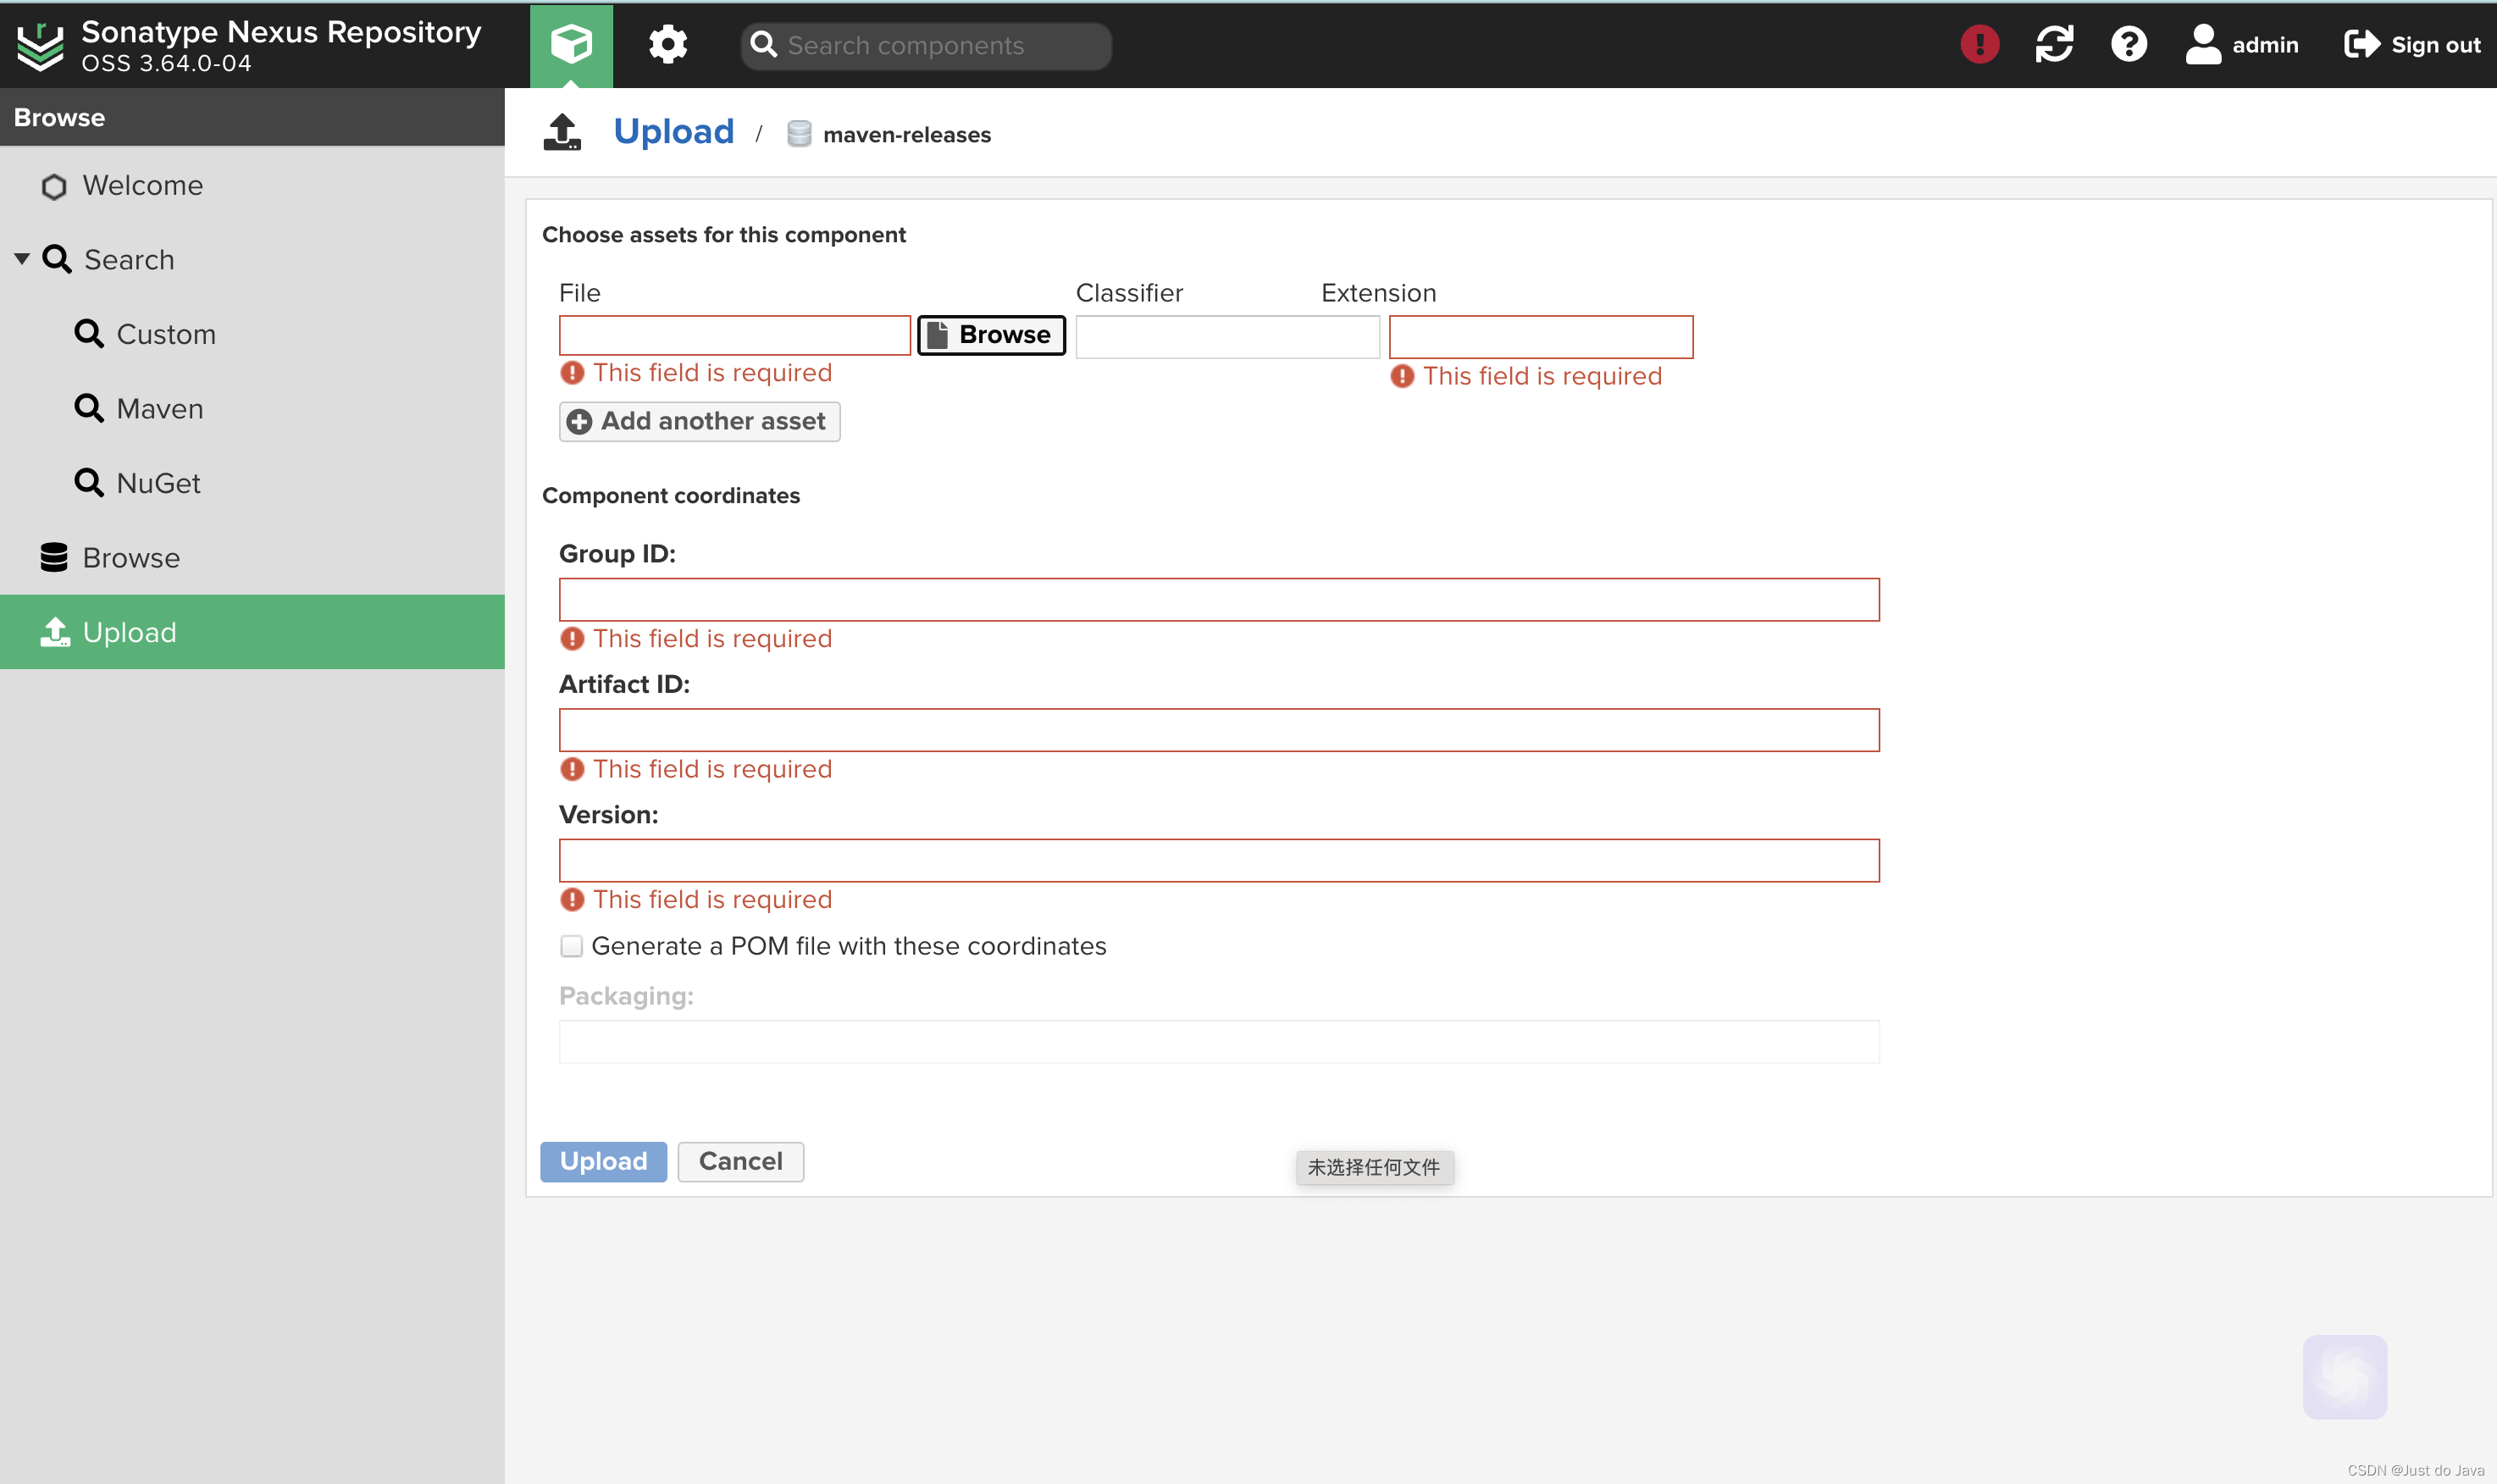
Task: Open NuGet search in sidebar
Action: click(157, 483)
